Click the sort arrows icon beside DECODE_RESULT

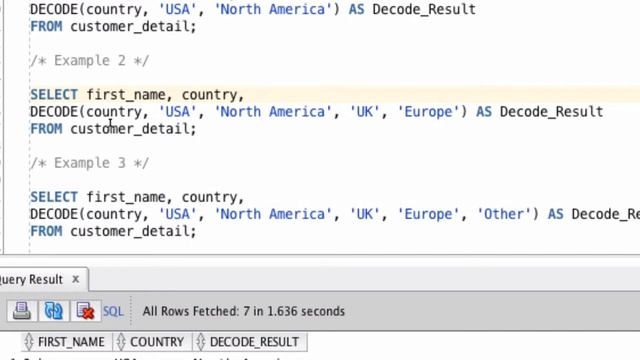pos(200,342)
